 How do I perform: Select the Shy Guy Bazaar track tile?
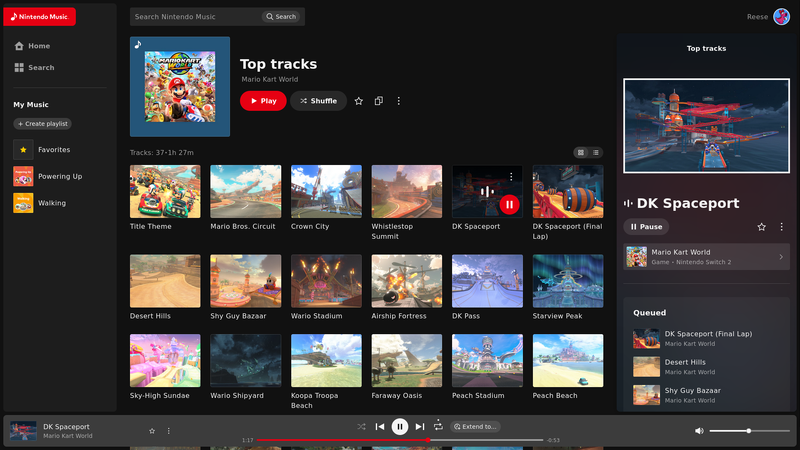245,281
